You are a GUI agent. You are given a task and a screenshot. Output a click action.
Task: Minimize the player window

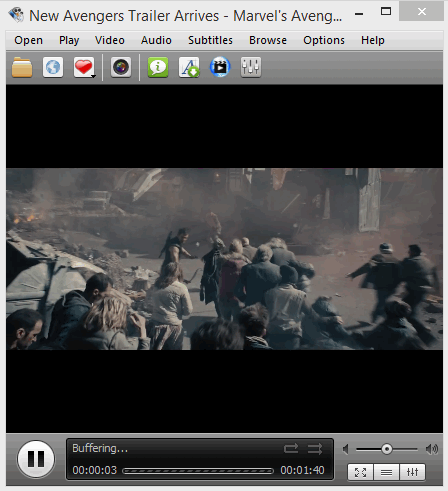359,13
